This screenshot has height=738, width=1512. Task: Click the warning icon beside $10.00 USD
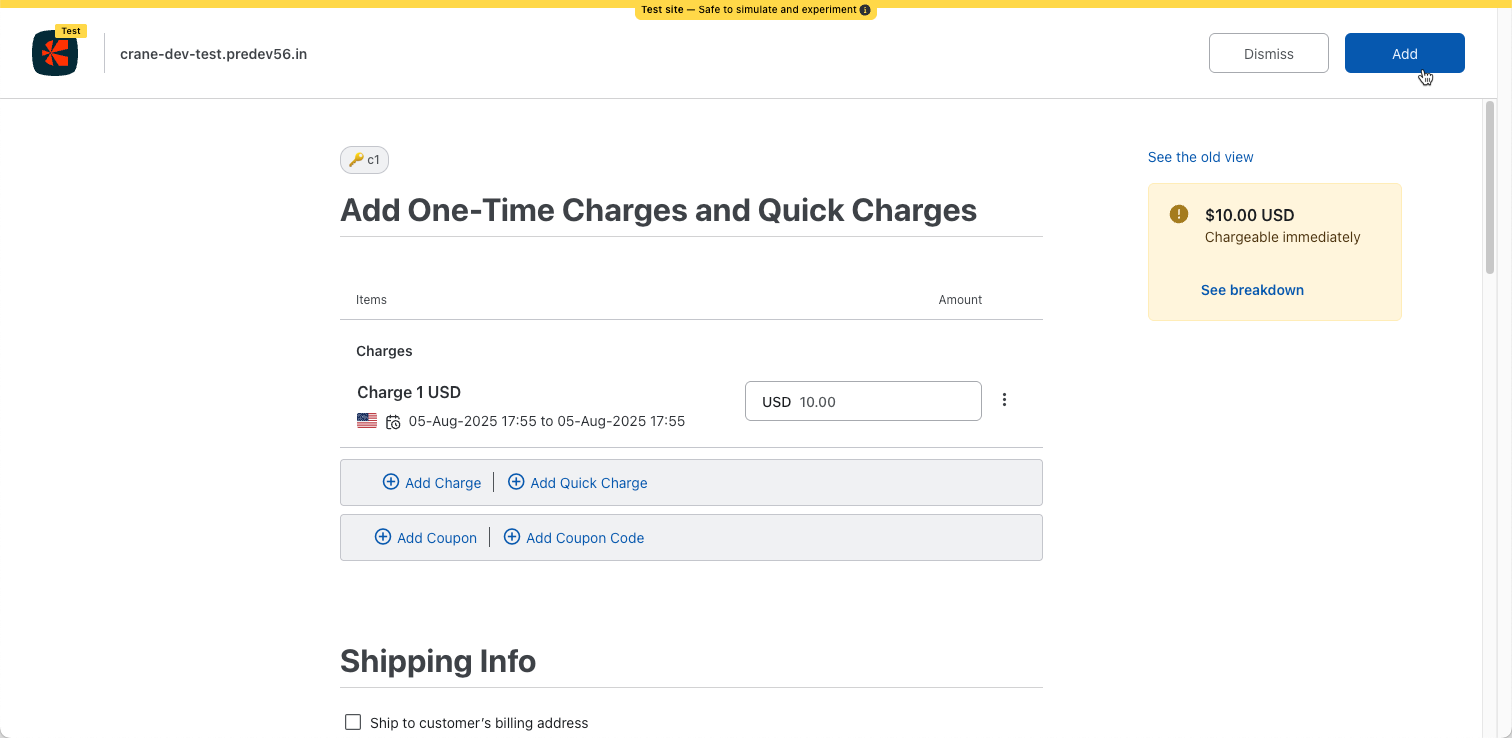pos(1179,214)
